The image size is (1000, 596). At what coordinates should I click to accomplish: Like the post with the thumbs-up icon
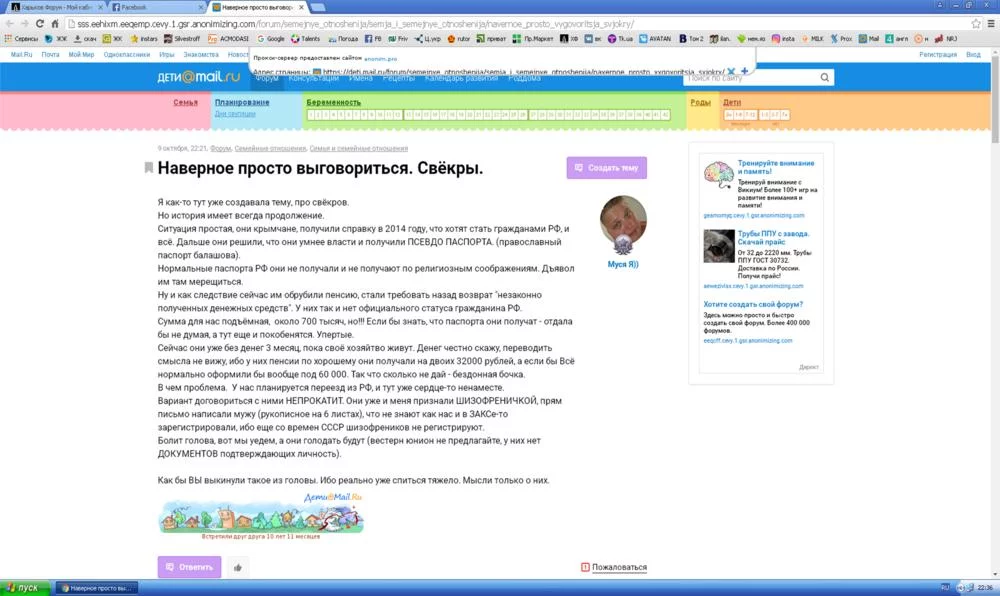237,567
